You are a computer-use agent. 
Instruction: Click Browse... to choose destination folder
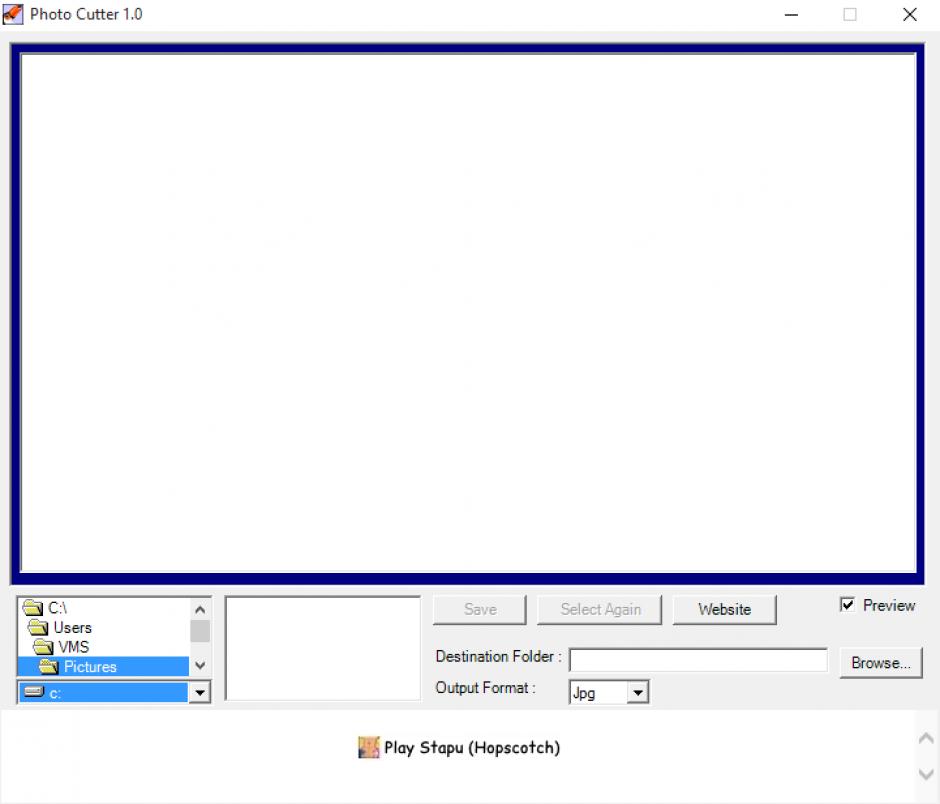click(x=881, y=663)
